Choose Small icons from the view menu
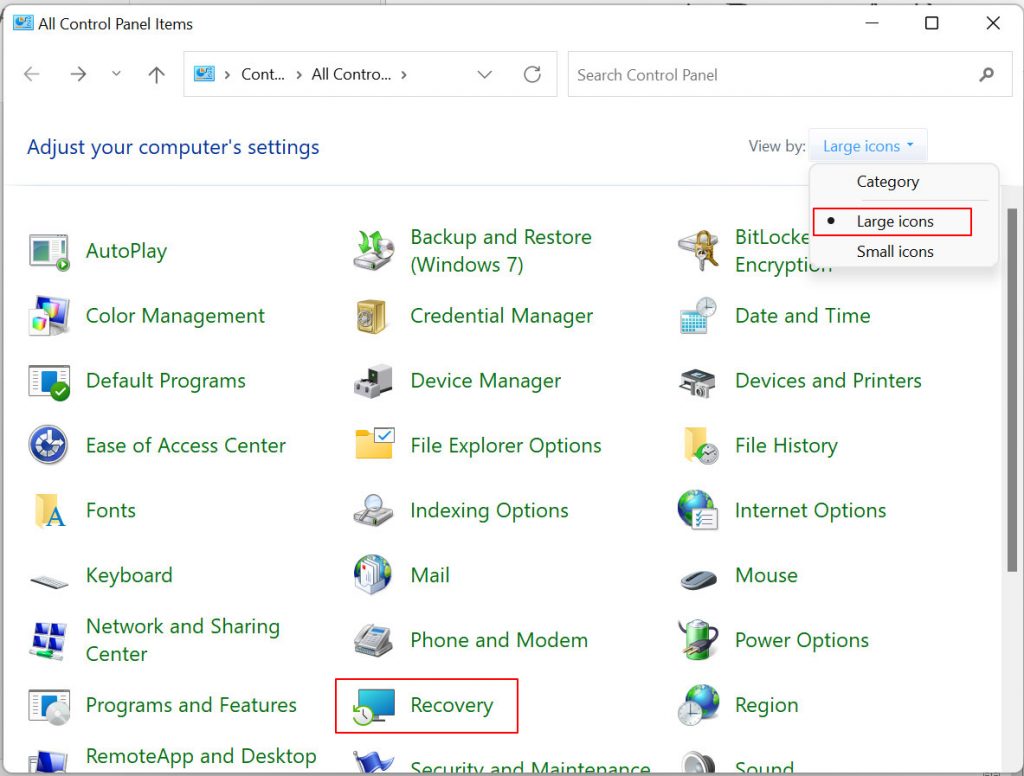 [895, 251]
